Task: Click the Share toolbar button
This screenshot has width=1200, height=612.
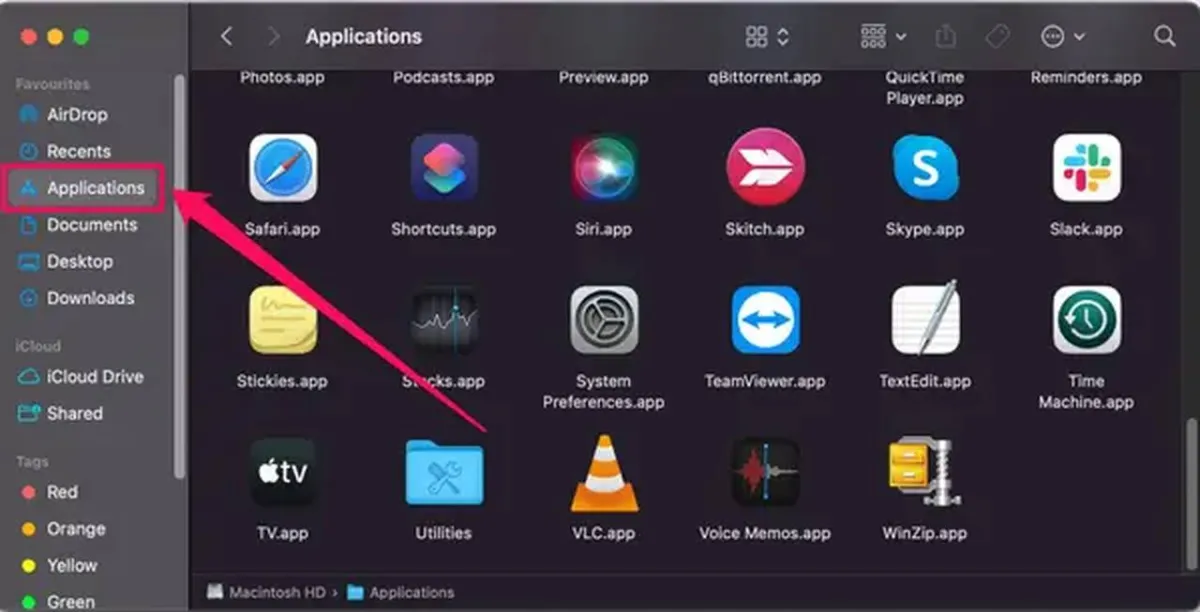Action: point(945,37)
